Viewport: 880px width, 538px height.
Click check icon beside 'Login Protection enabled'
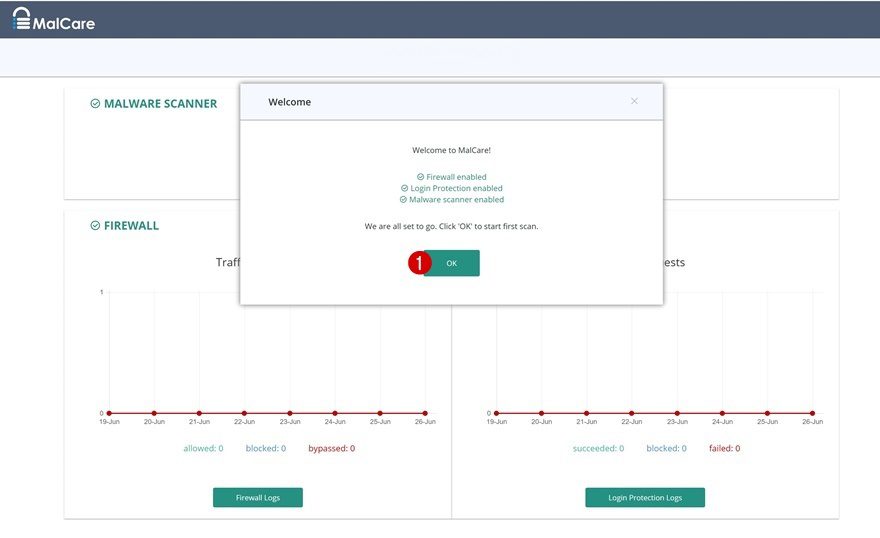[405, 188]
